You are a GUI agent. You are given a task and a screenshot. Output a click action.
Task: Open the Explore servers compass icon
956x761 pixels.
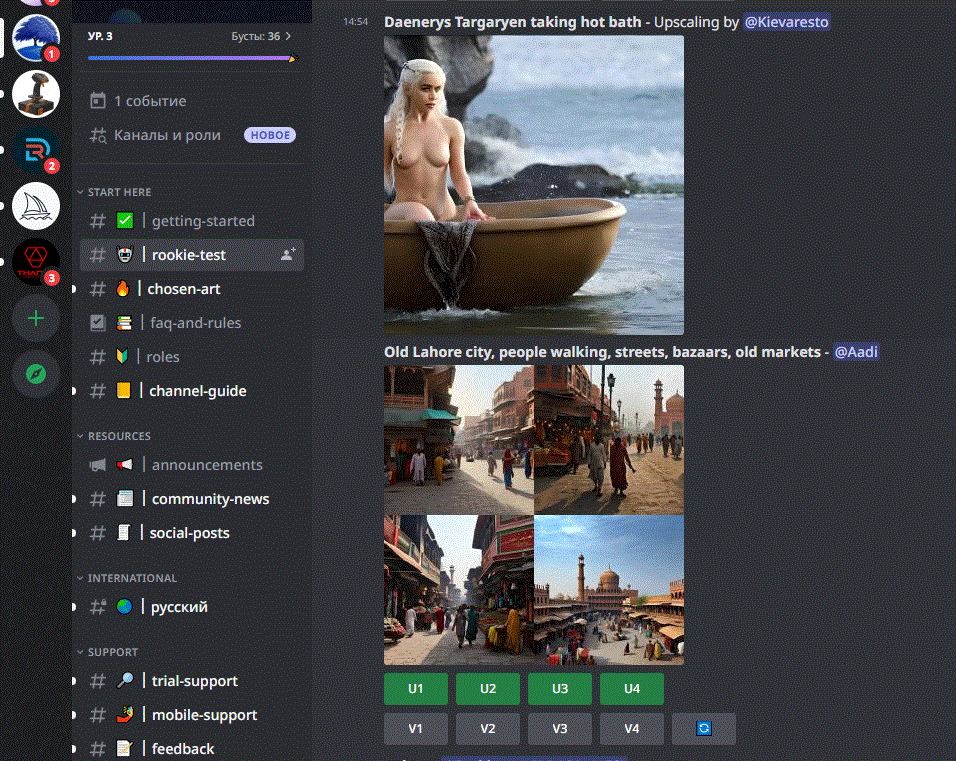[36, 374]
